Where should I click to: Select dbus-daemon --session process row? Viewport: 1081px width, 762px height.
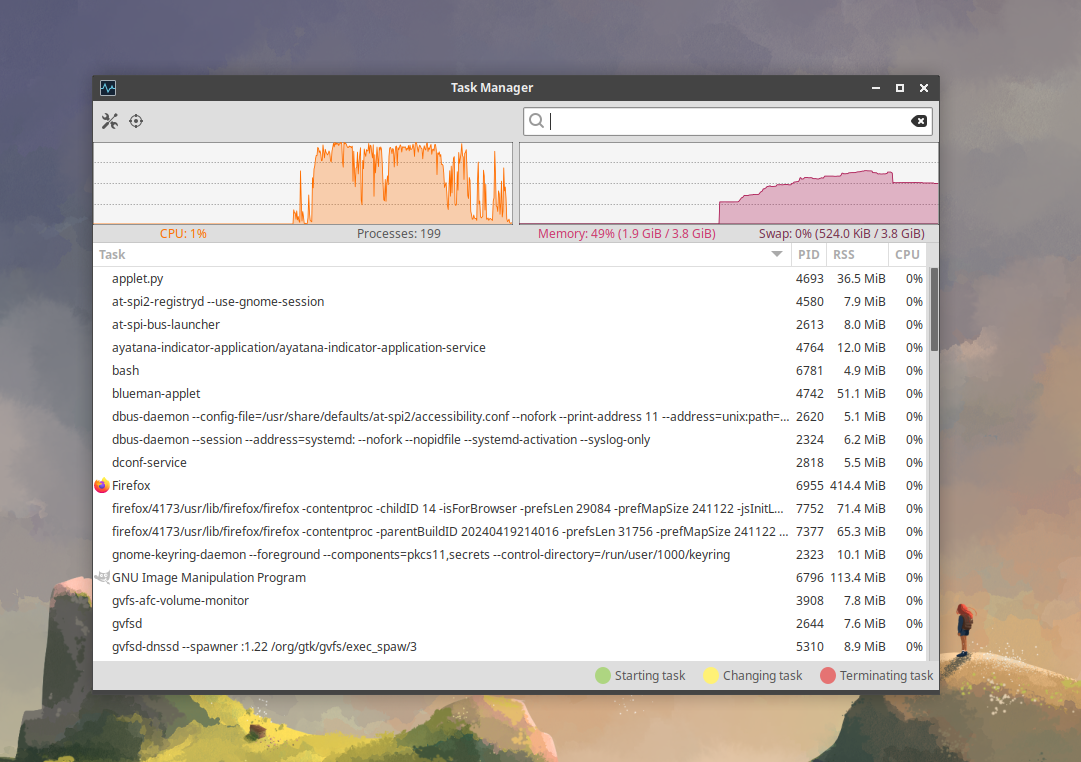[511, 439]
